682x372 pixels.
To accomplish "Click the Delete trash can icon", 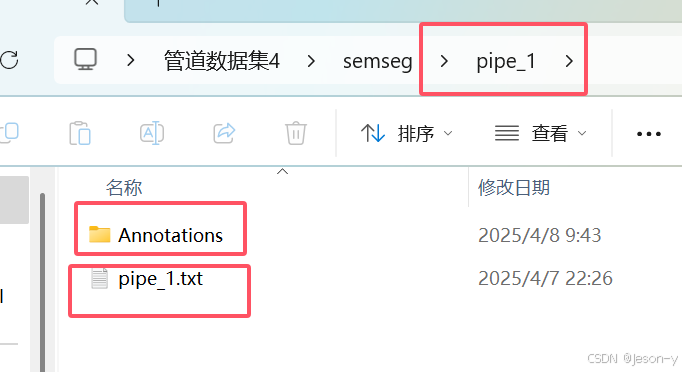I will [296, 133].
